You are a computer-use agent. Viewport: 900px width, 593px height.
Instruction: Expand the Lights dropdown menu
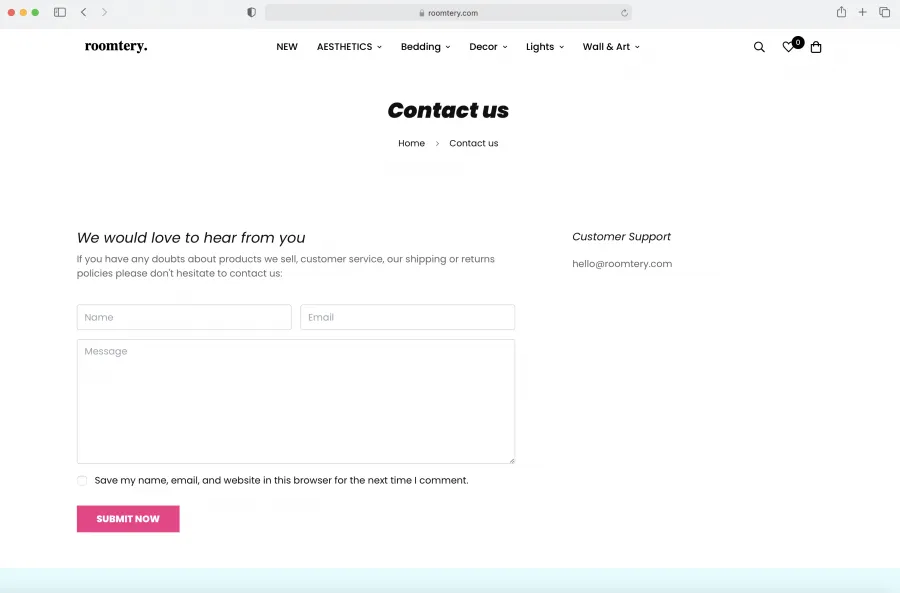pos(545,47)
